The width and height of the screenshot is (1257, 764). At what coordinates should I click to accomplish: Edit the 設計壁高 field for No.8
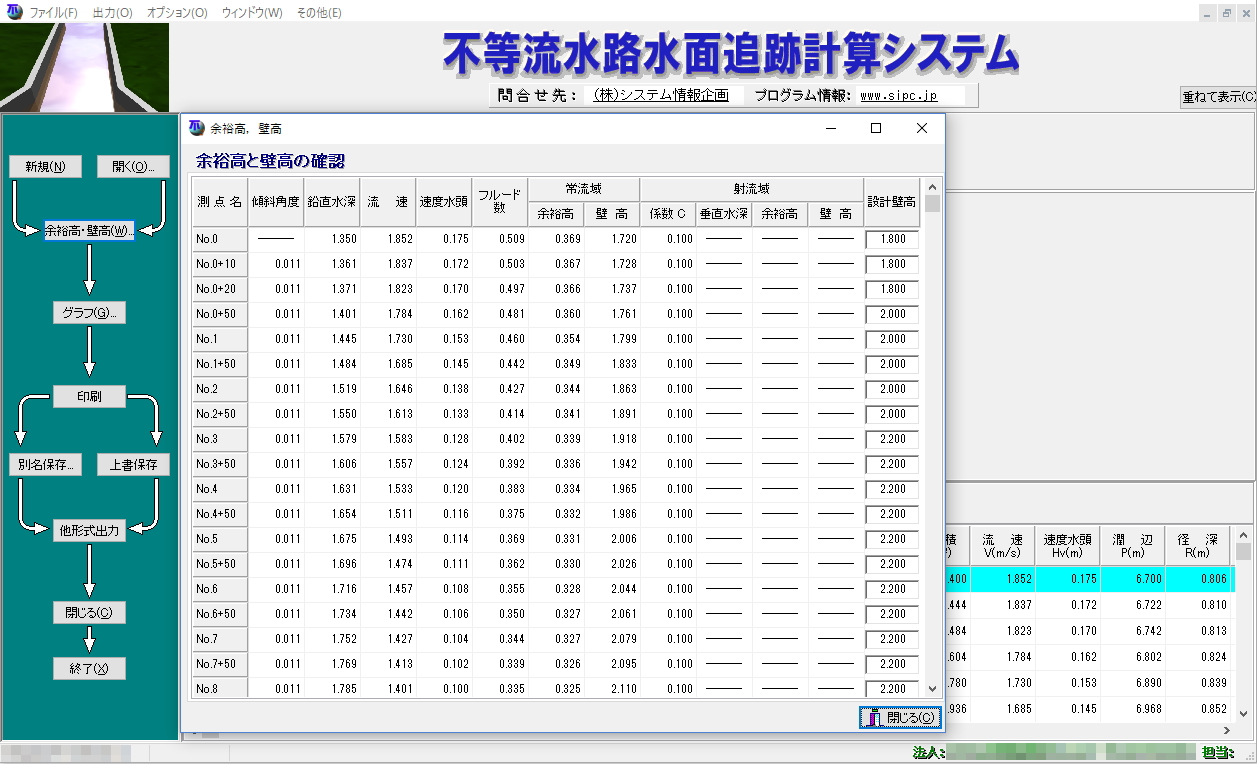[x=893, y=689]
